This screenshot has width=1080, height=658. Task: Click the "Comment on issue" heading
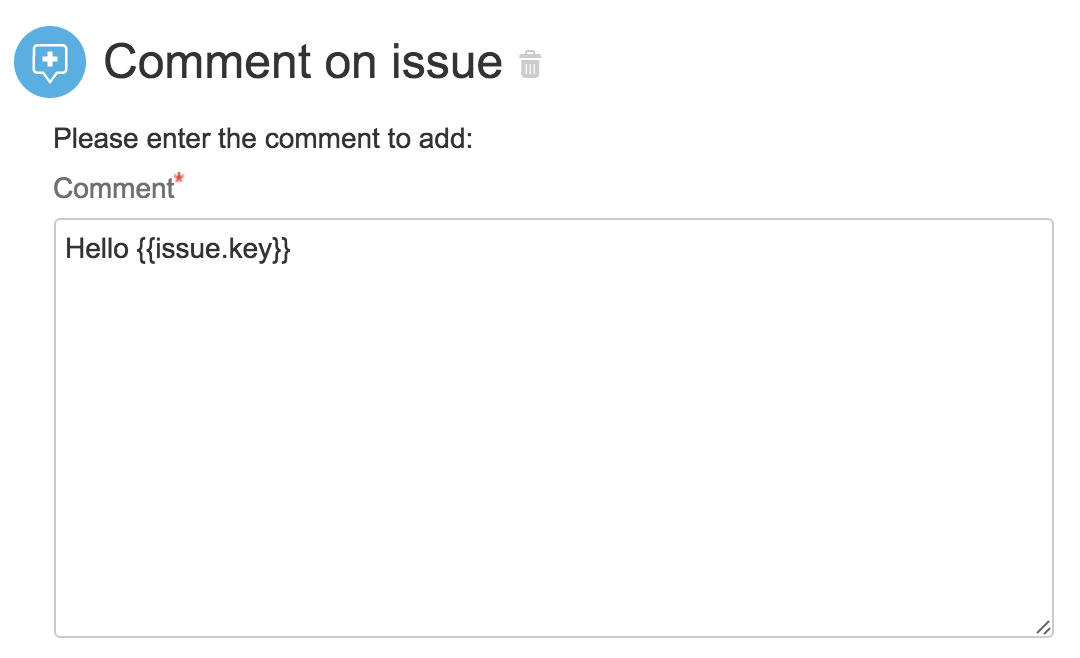tap(302, 62)
